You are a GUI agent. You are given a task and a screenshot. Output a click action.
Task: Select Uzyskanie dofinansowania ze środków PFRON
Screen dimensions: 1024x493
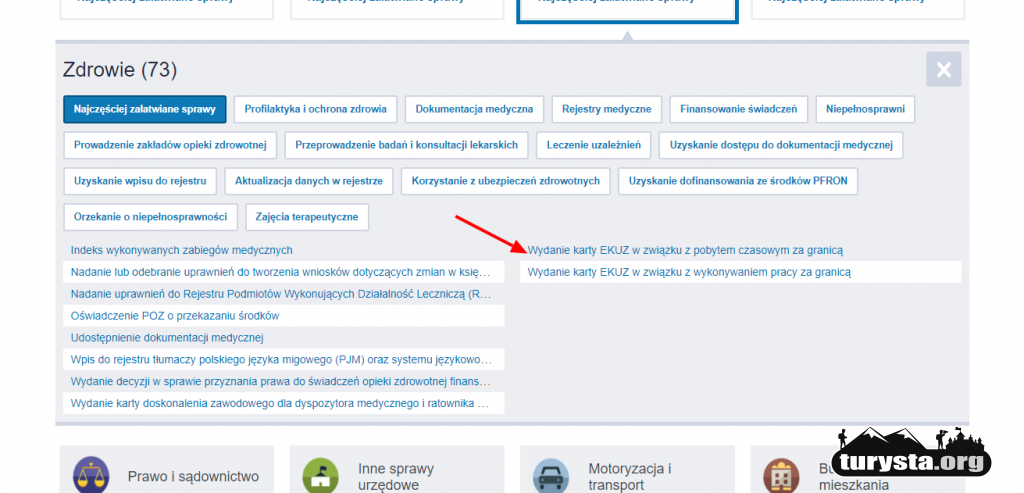pos(738,181)
